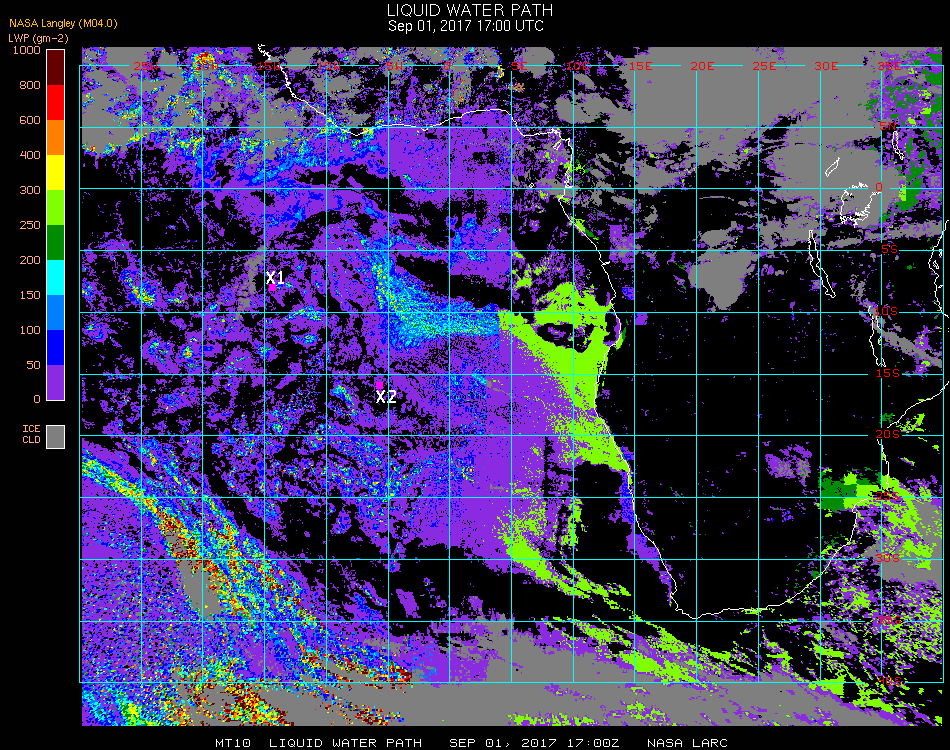This screenshot has width=950, height=750.
Task: Click the '5S' latitude label
Action: click(x=889, y=249)
